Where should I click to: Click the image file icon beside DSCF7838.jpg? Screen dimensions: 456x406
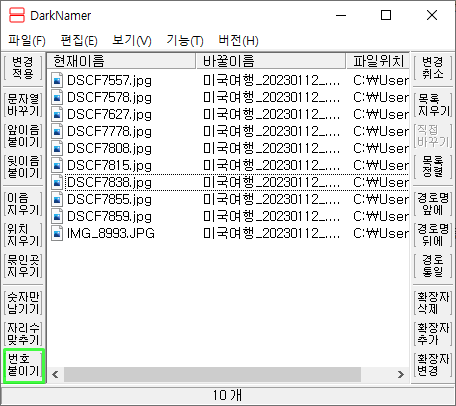pos(57,182)
